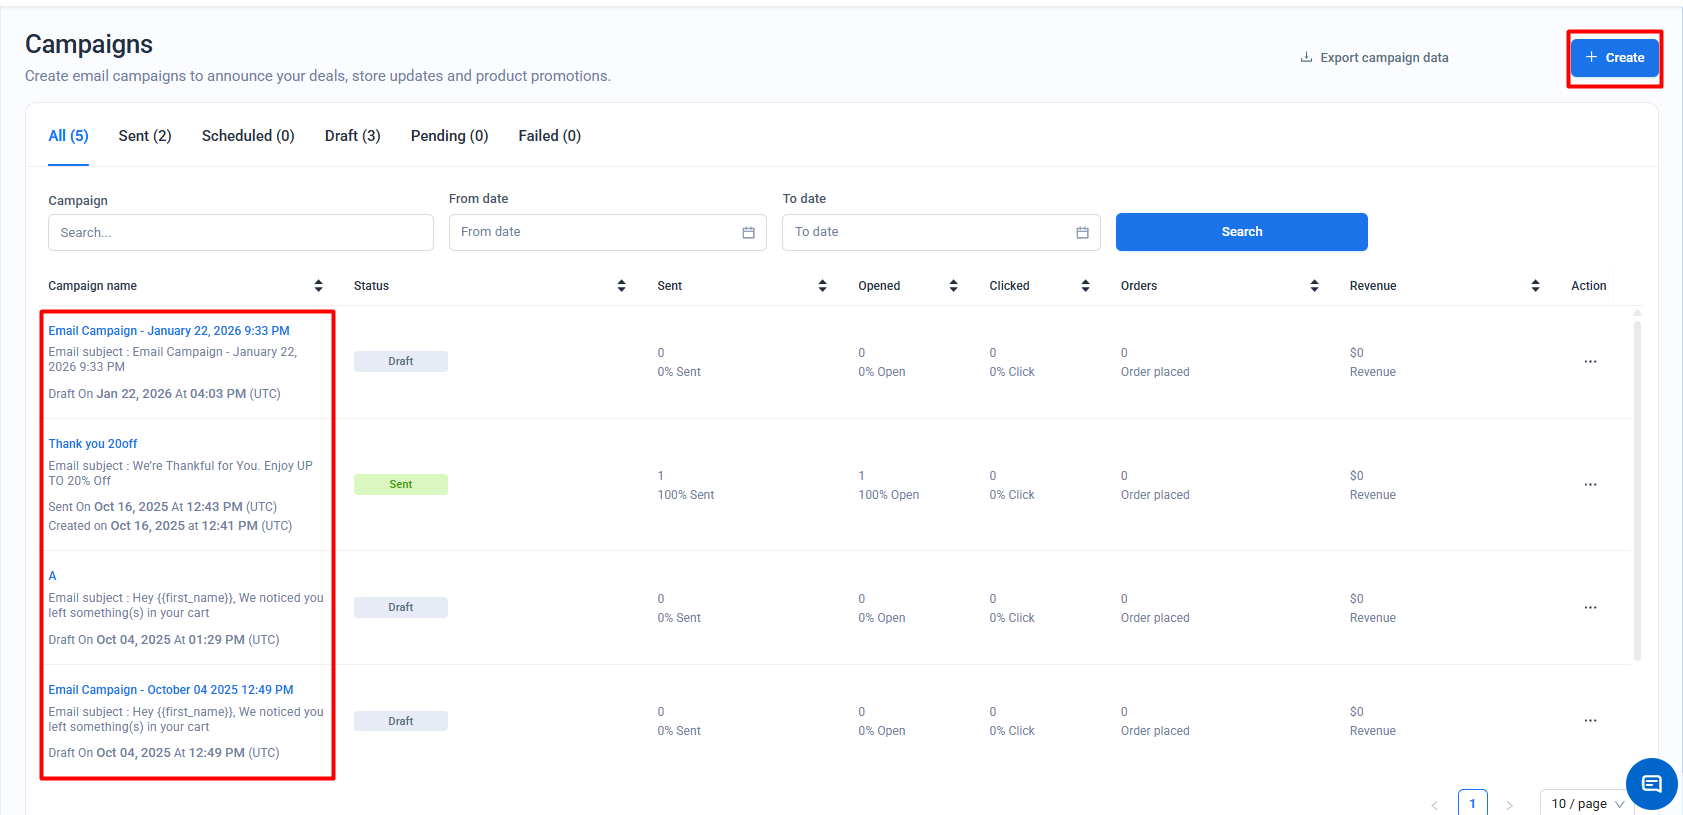Image resolution: width=1683 pixels, height=815 pixels.
Task: Sort table by Status column
Action: click(621, 286)
